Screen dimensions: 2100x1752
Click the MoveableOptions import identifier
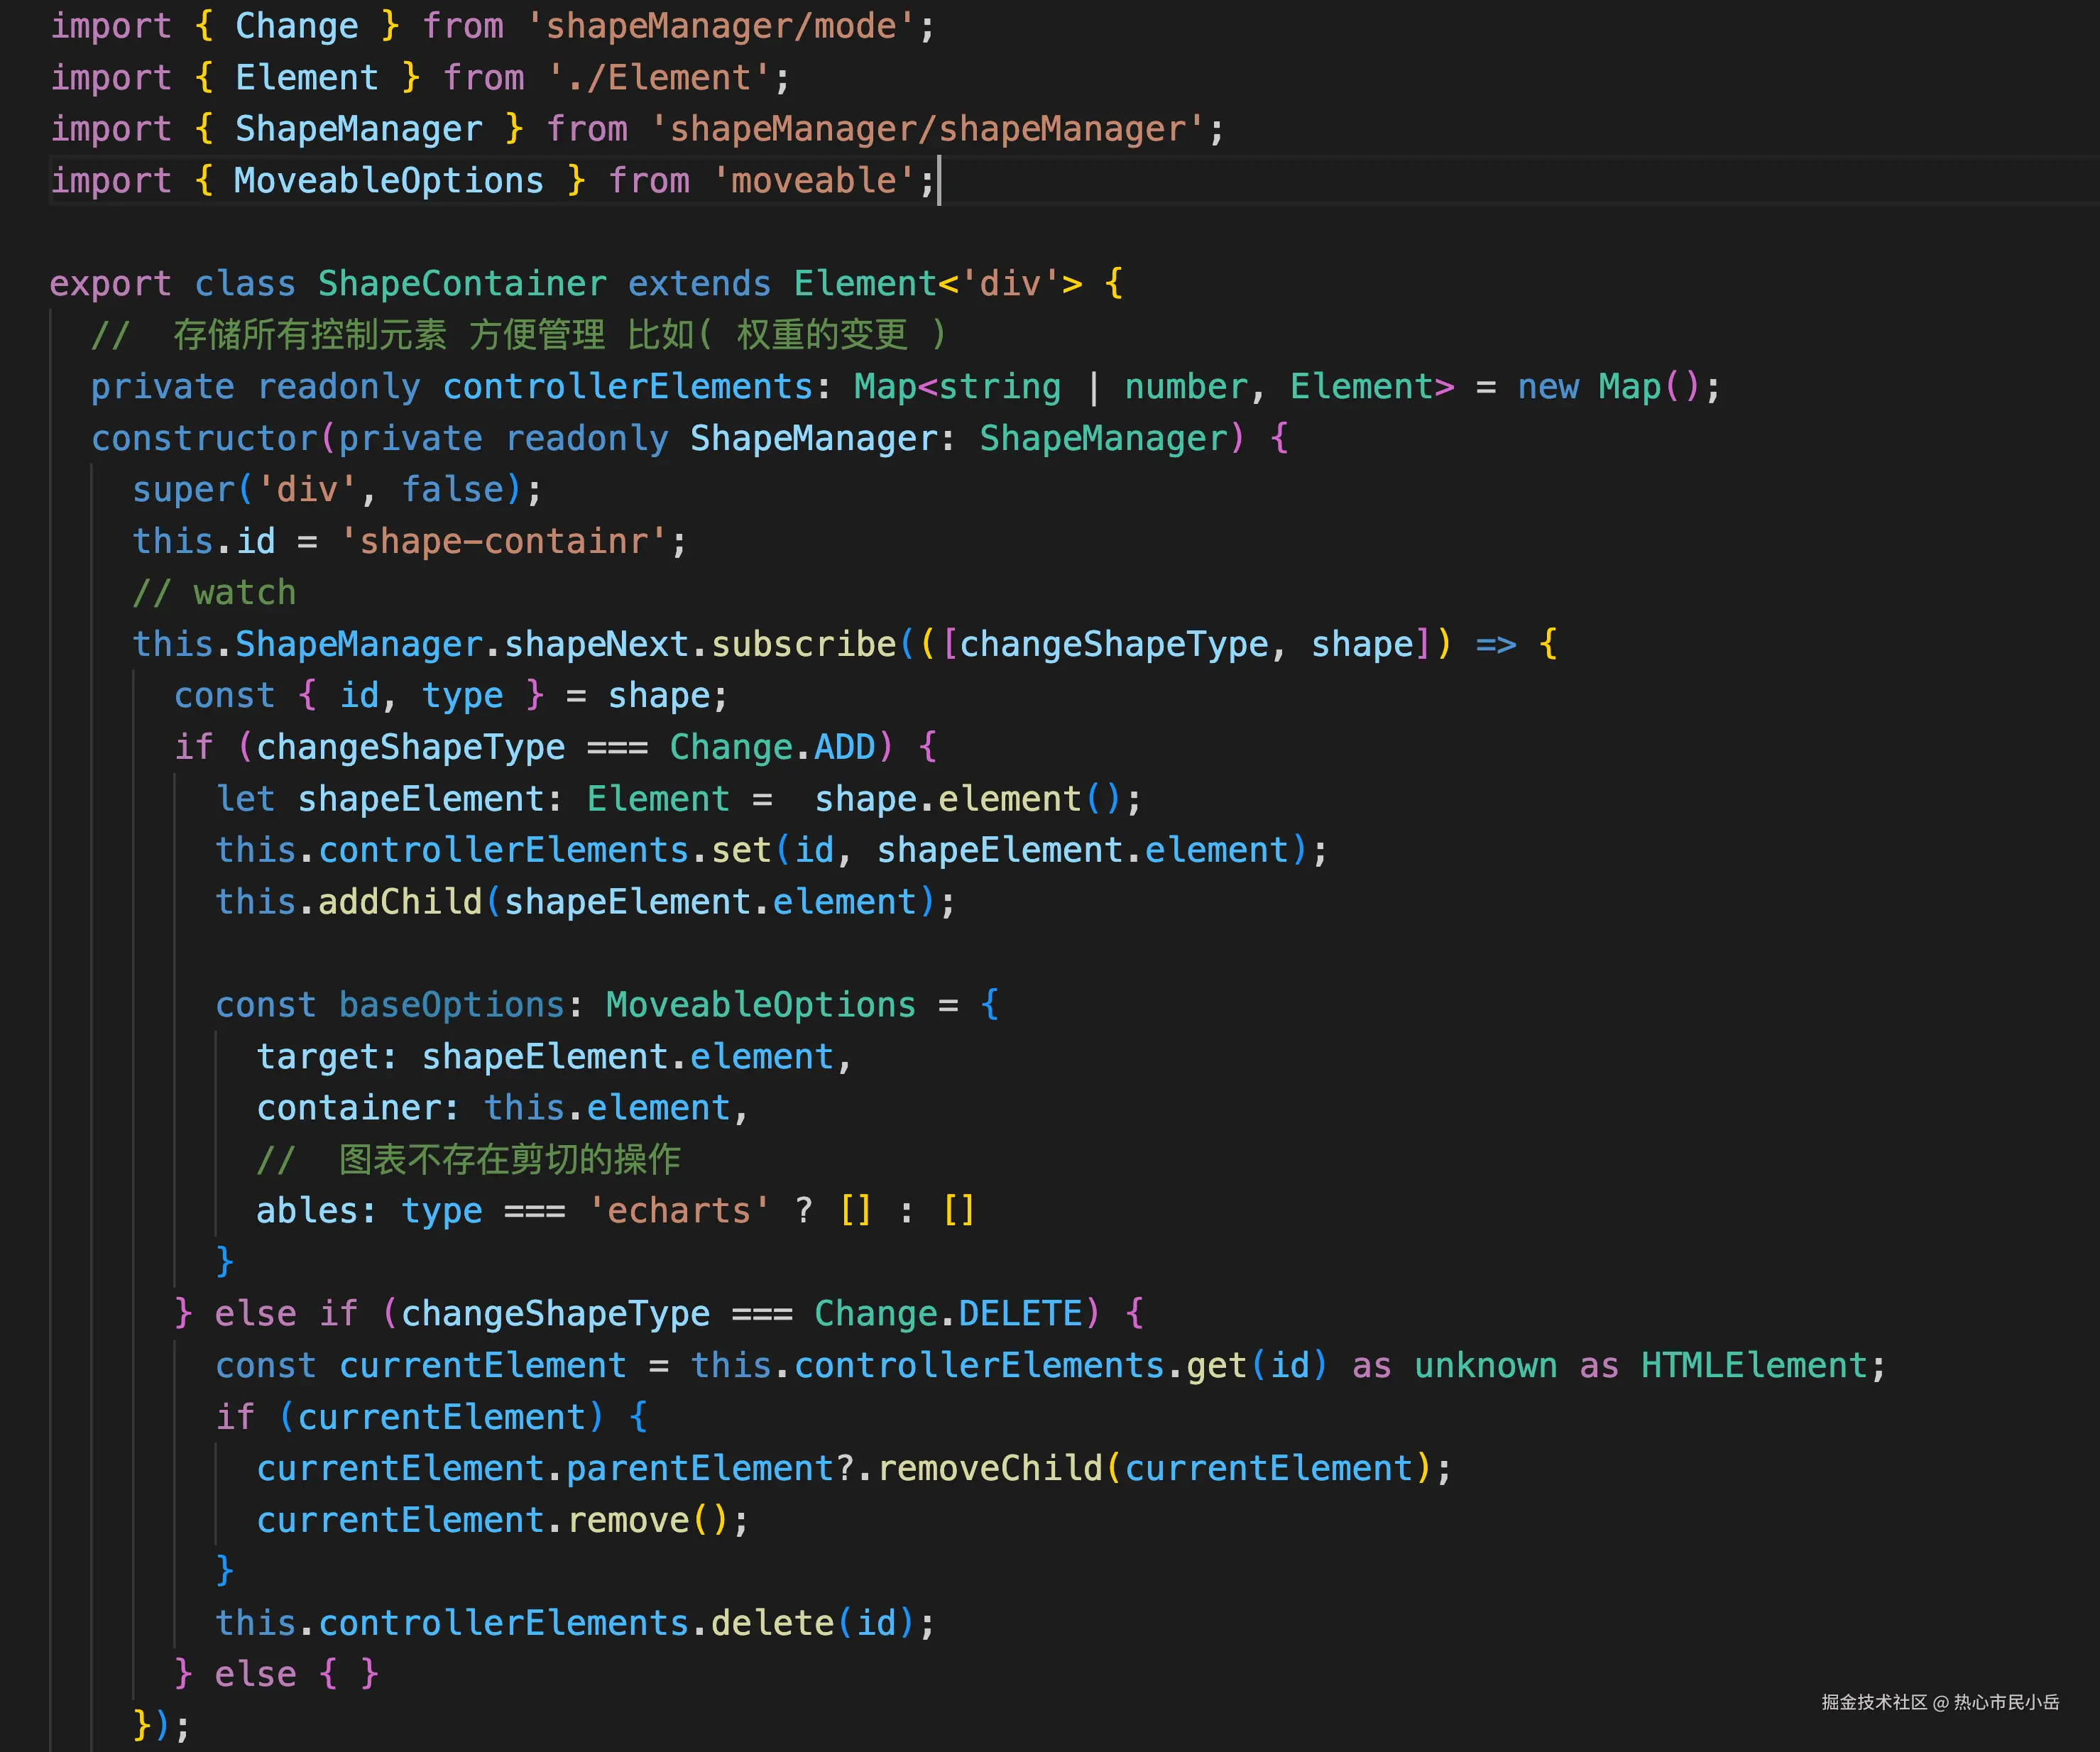coord(388,181)
